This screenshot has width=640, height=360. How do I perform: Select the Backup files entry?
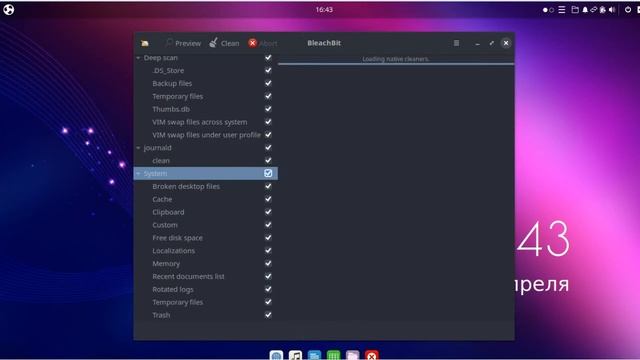pos(172,83)
